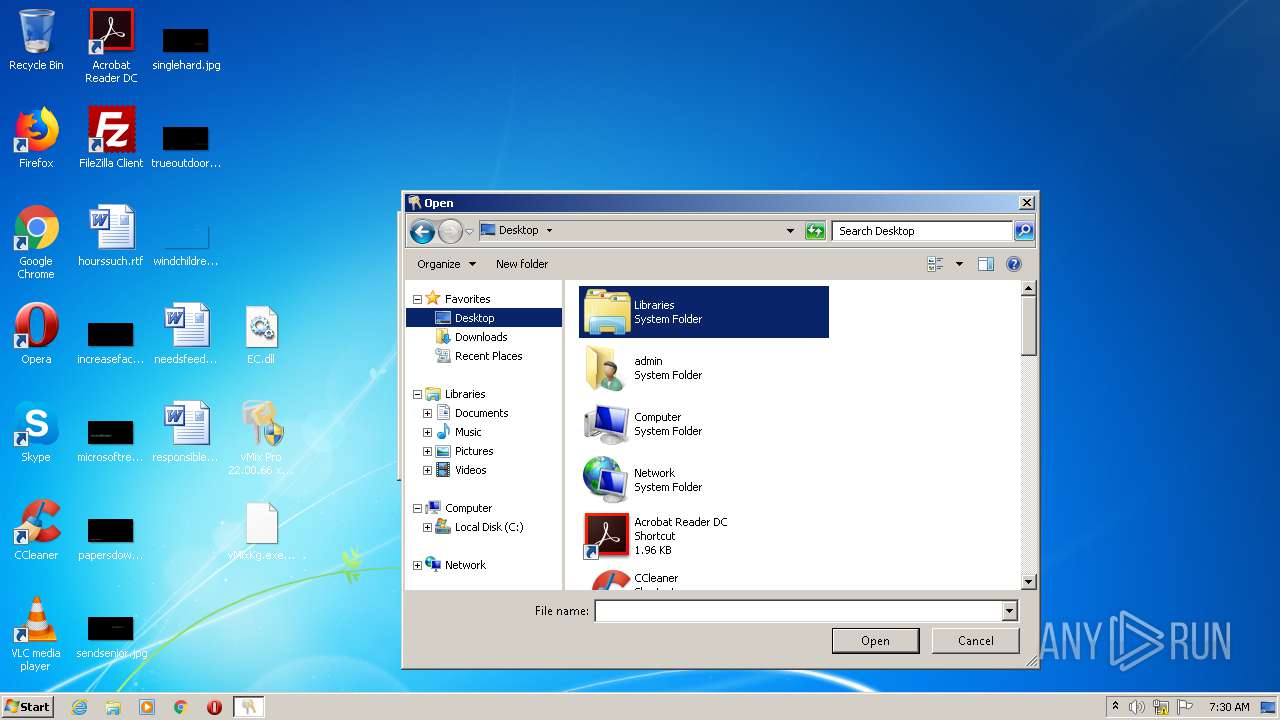Click Windows Explorer folder in taskbar
This screenshot has width=1280, height=720.
(113, 707)
